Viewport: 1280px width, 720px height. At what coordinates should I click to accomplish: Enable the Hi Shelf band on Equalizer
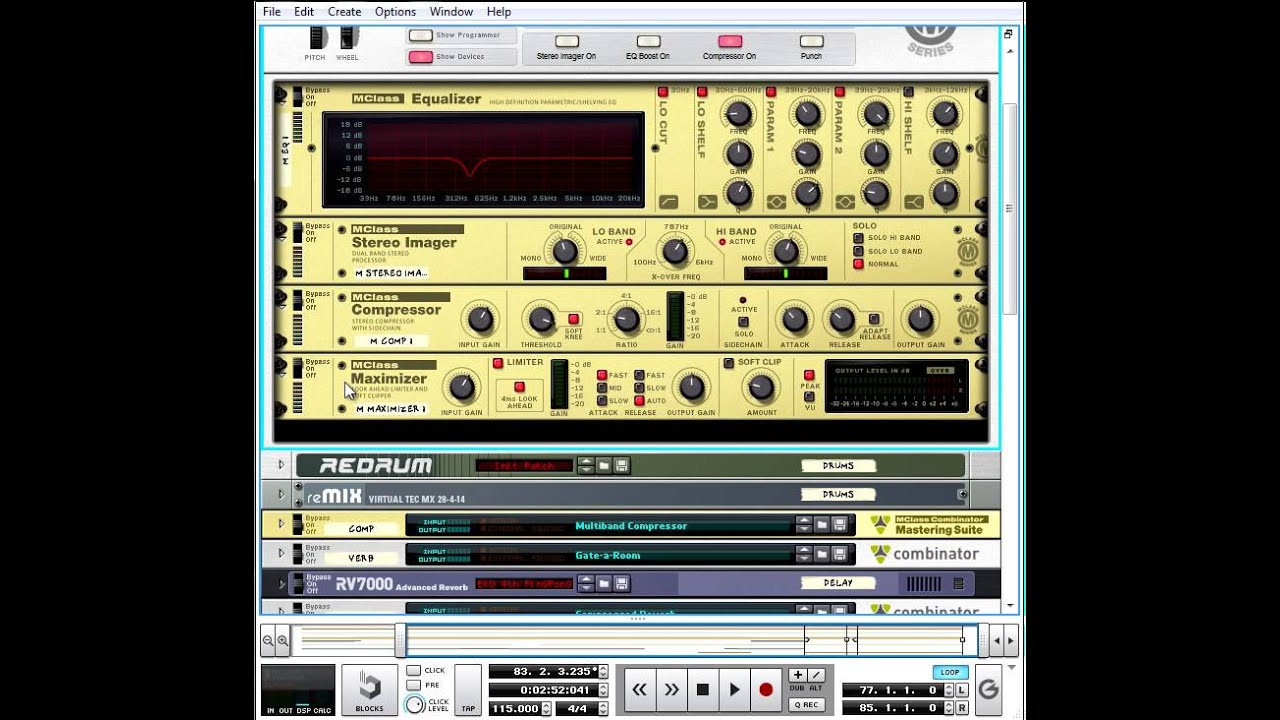[x=909, y=92]
